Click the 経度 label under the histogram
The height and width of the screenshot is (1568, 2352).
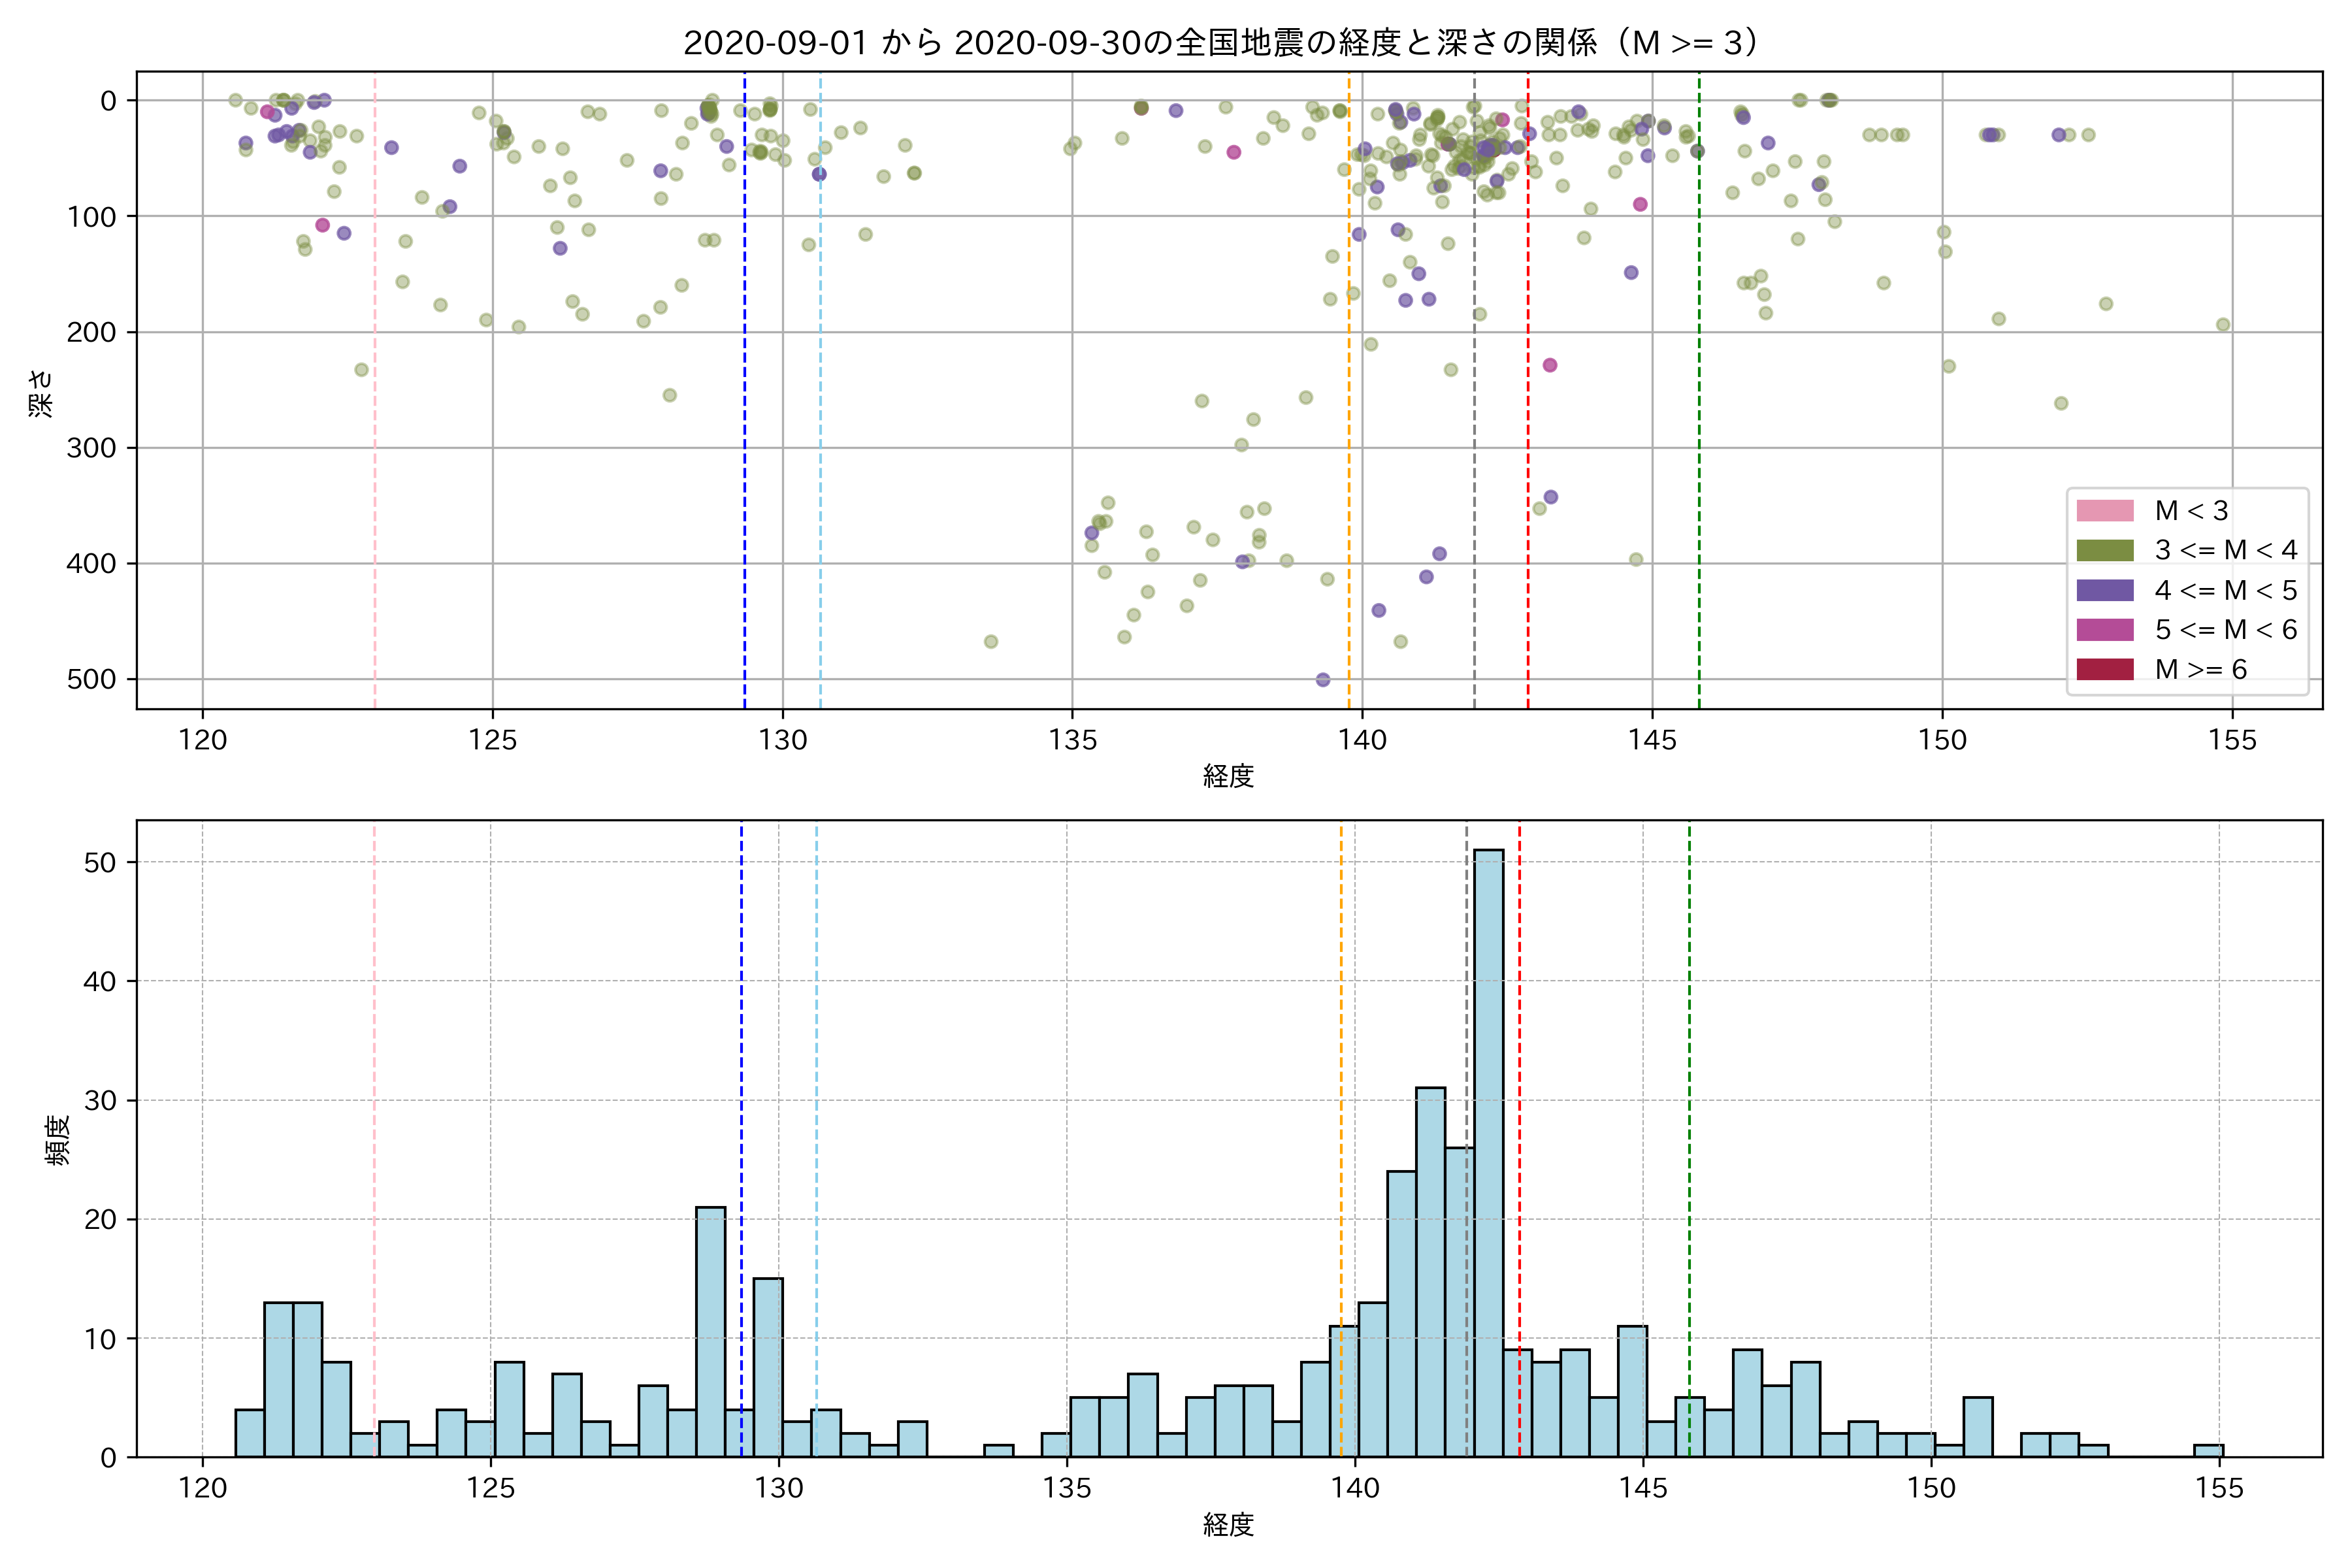(x=1228, y=1525)
